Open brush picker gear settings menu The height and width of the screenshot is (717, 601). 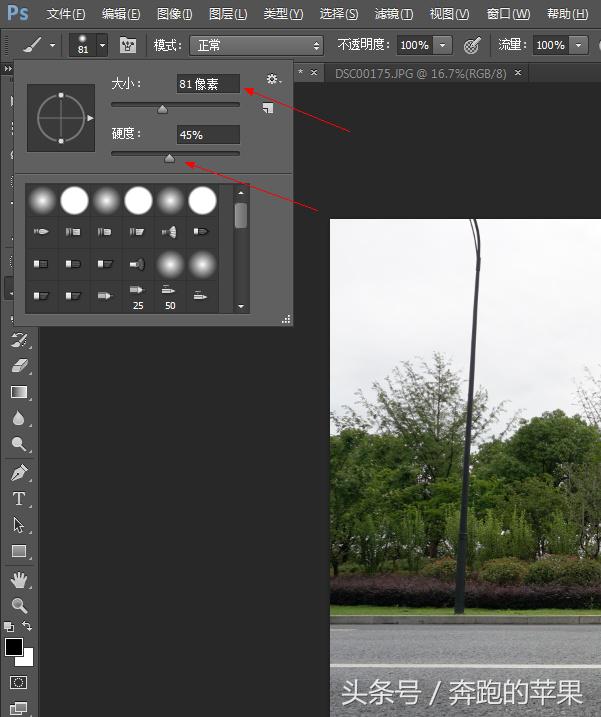(273, 80)
